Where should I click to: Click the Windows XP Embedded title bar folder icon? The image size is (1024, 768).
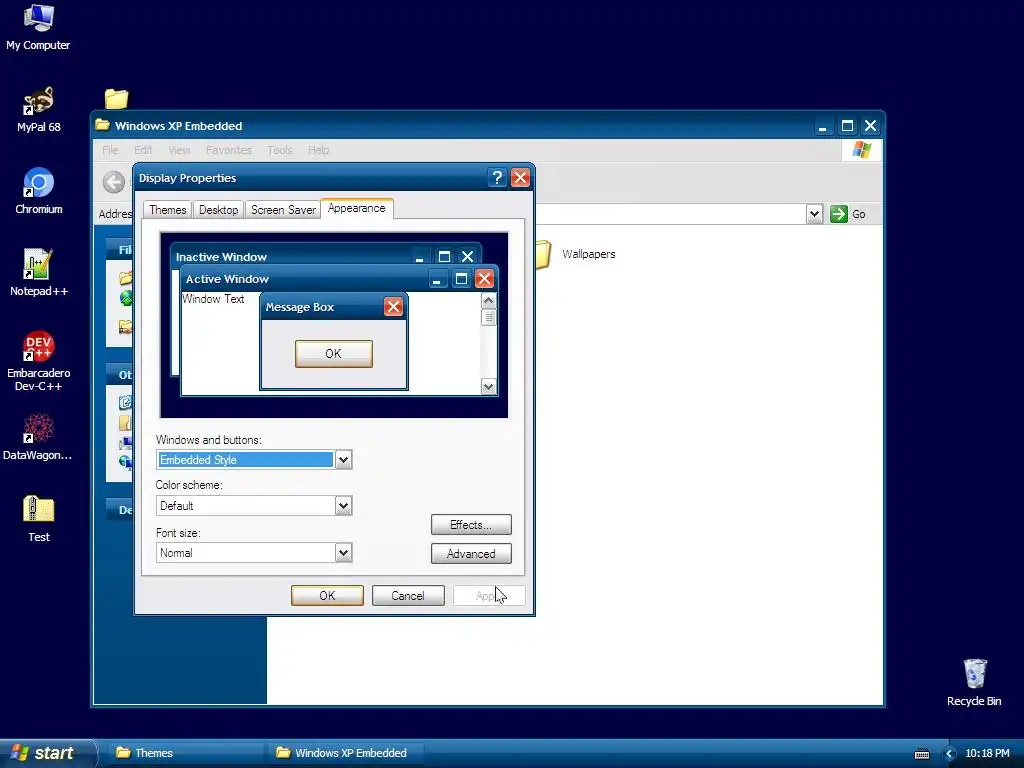tap(103, 125)
